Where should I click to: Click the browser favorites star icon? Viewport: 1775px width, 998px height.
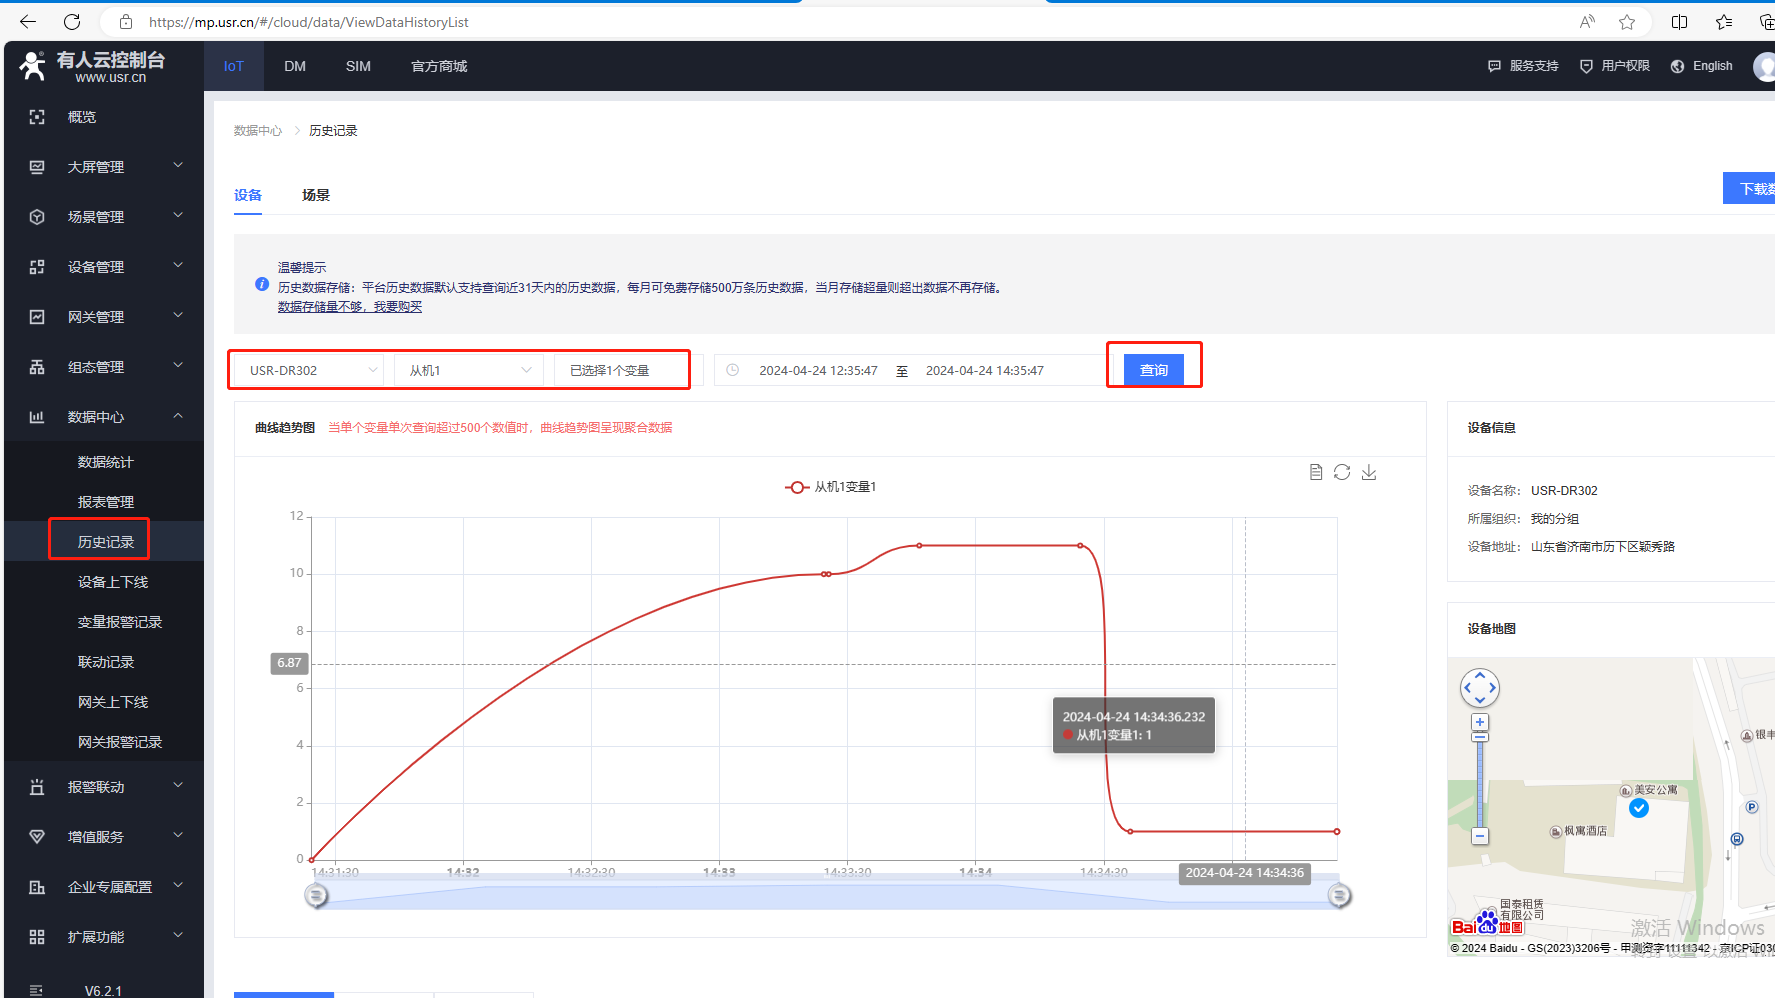point(1627,22)
